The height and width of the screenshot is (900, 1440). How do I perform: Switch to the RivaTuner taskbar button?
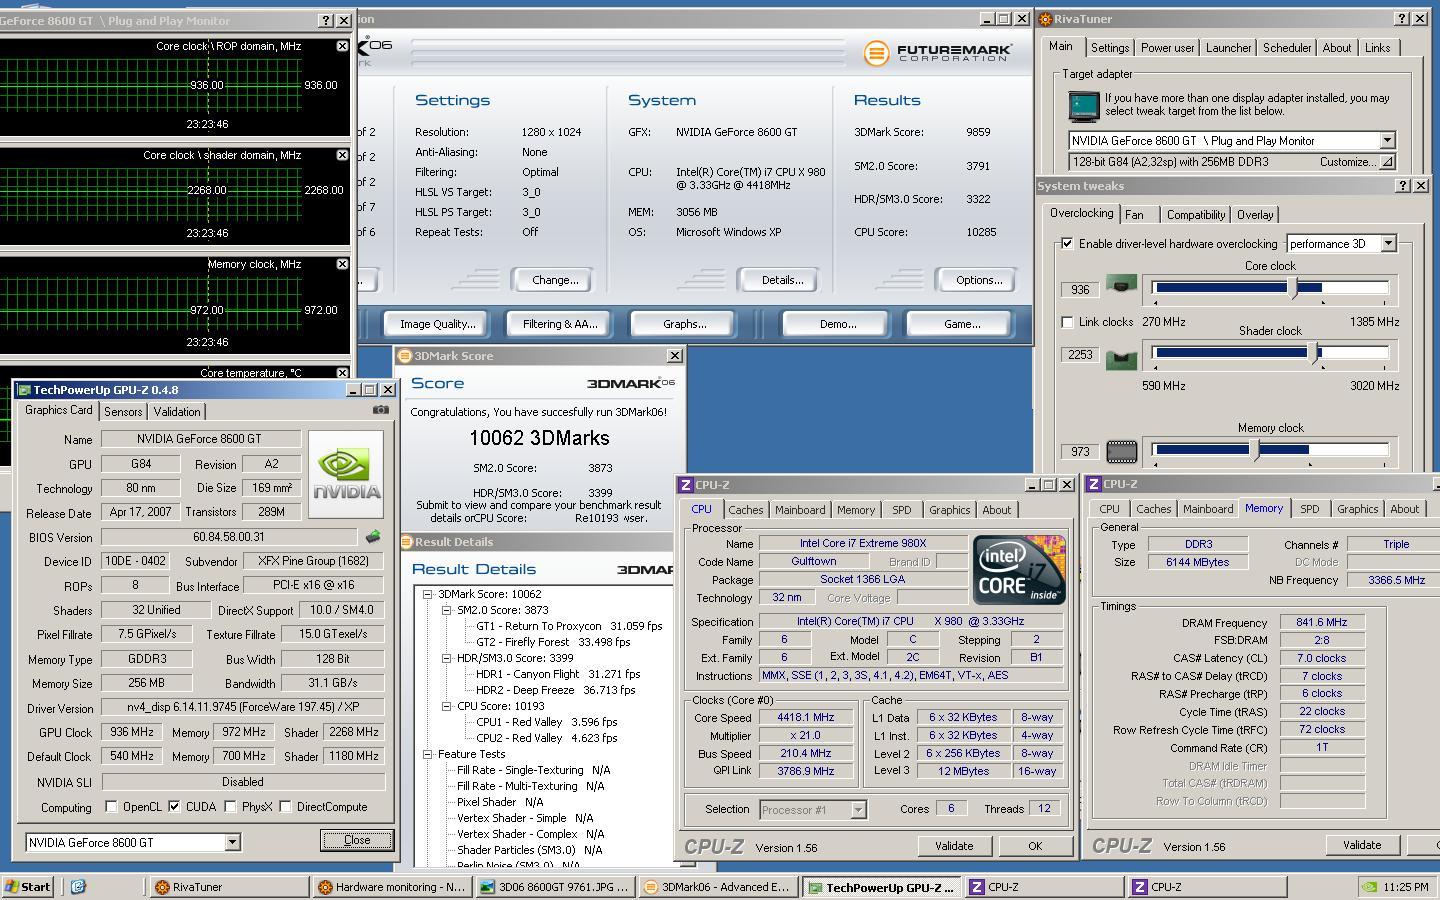[x=229, y=886]
